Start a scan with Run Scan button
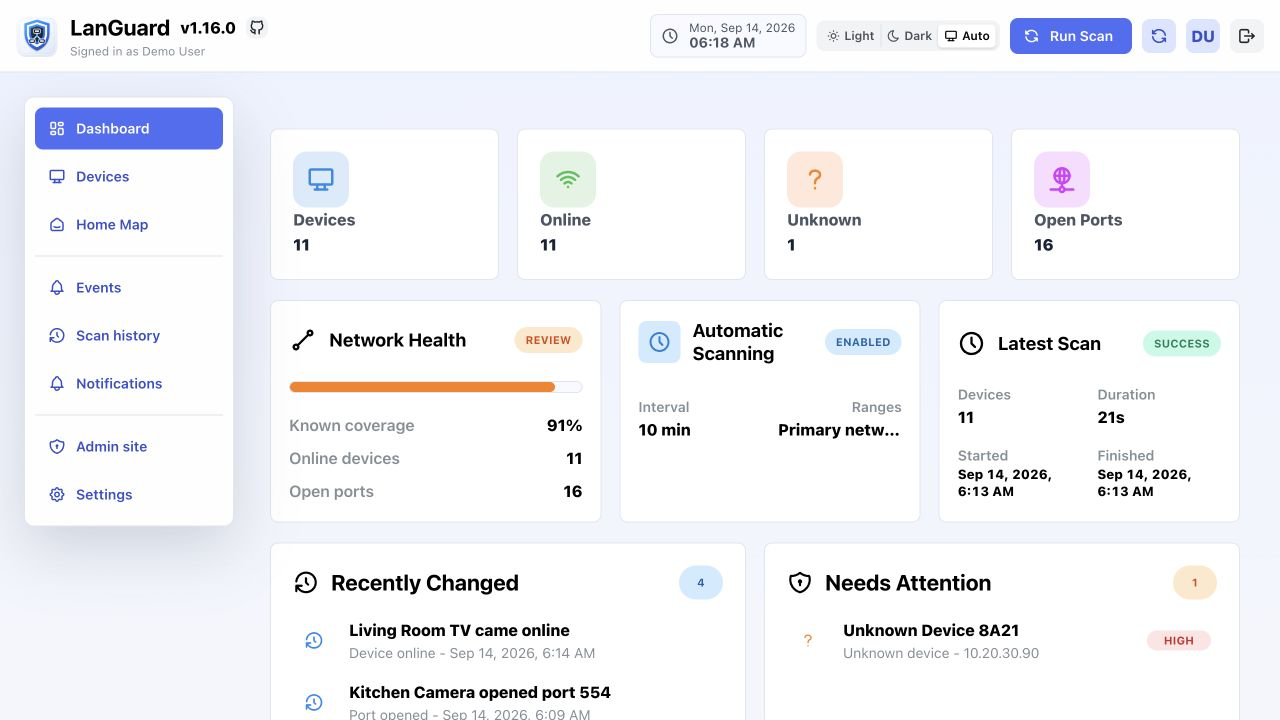 pyautogui.click(x=1071, y=36)
